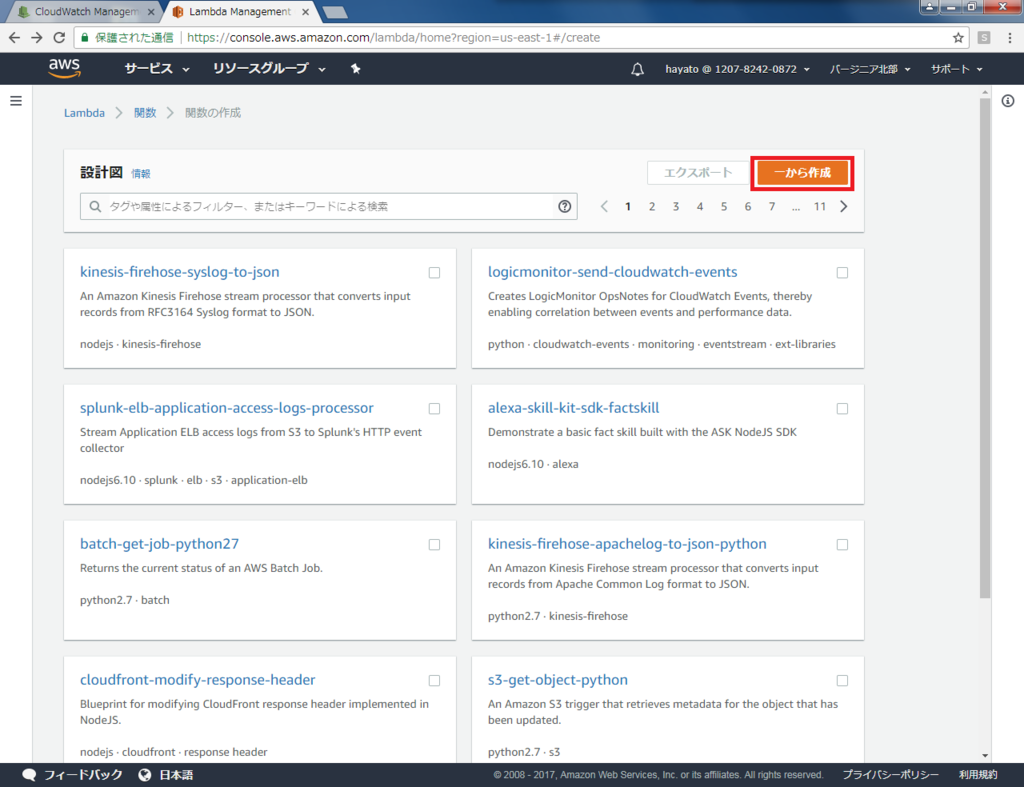Screen dimensions: 1024x787
Task: Check the logicmonitor-send-cloudwatch-events checkbox
Action: point(842,273)
